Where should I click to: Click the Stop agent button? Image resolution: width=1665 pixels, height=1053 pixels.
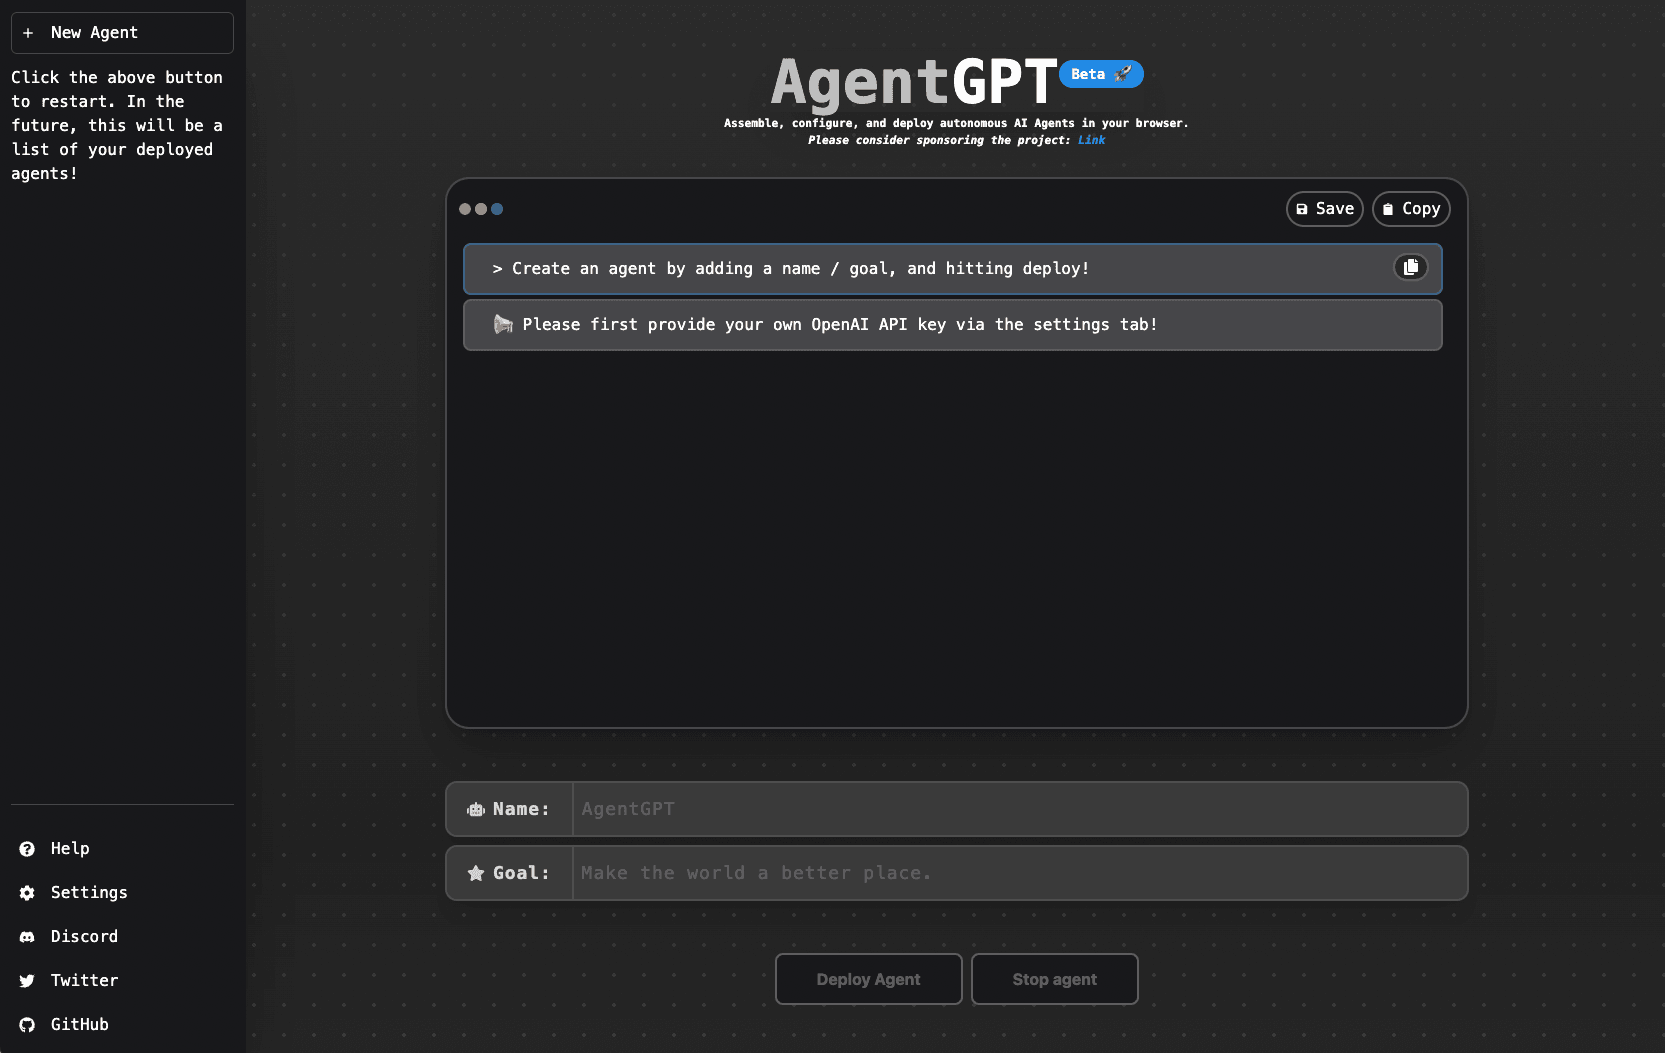[1054, 979]
